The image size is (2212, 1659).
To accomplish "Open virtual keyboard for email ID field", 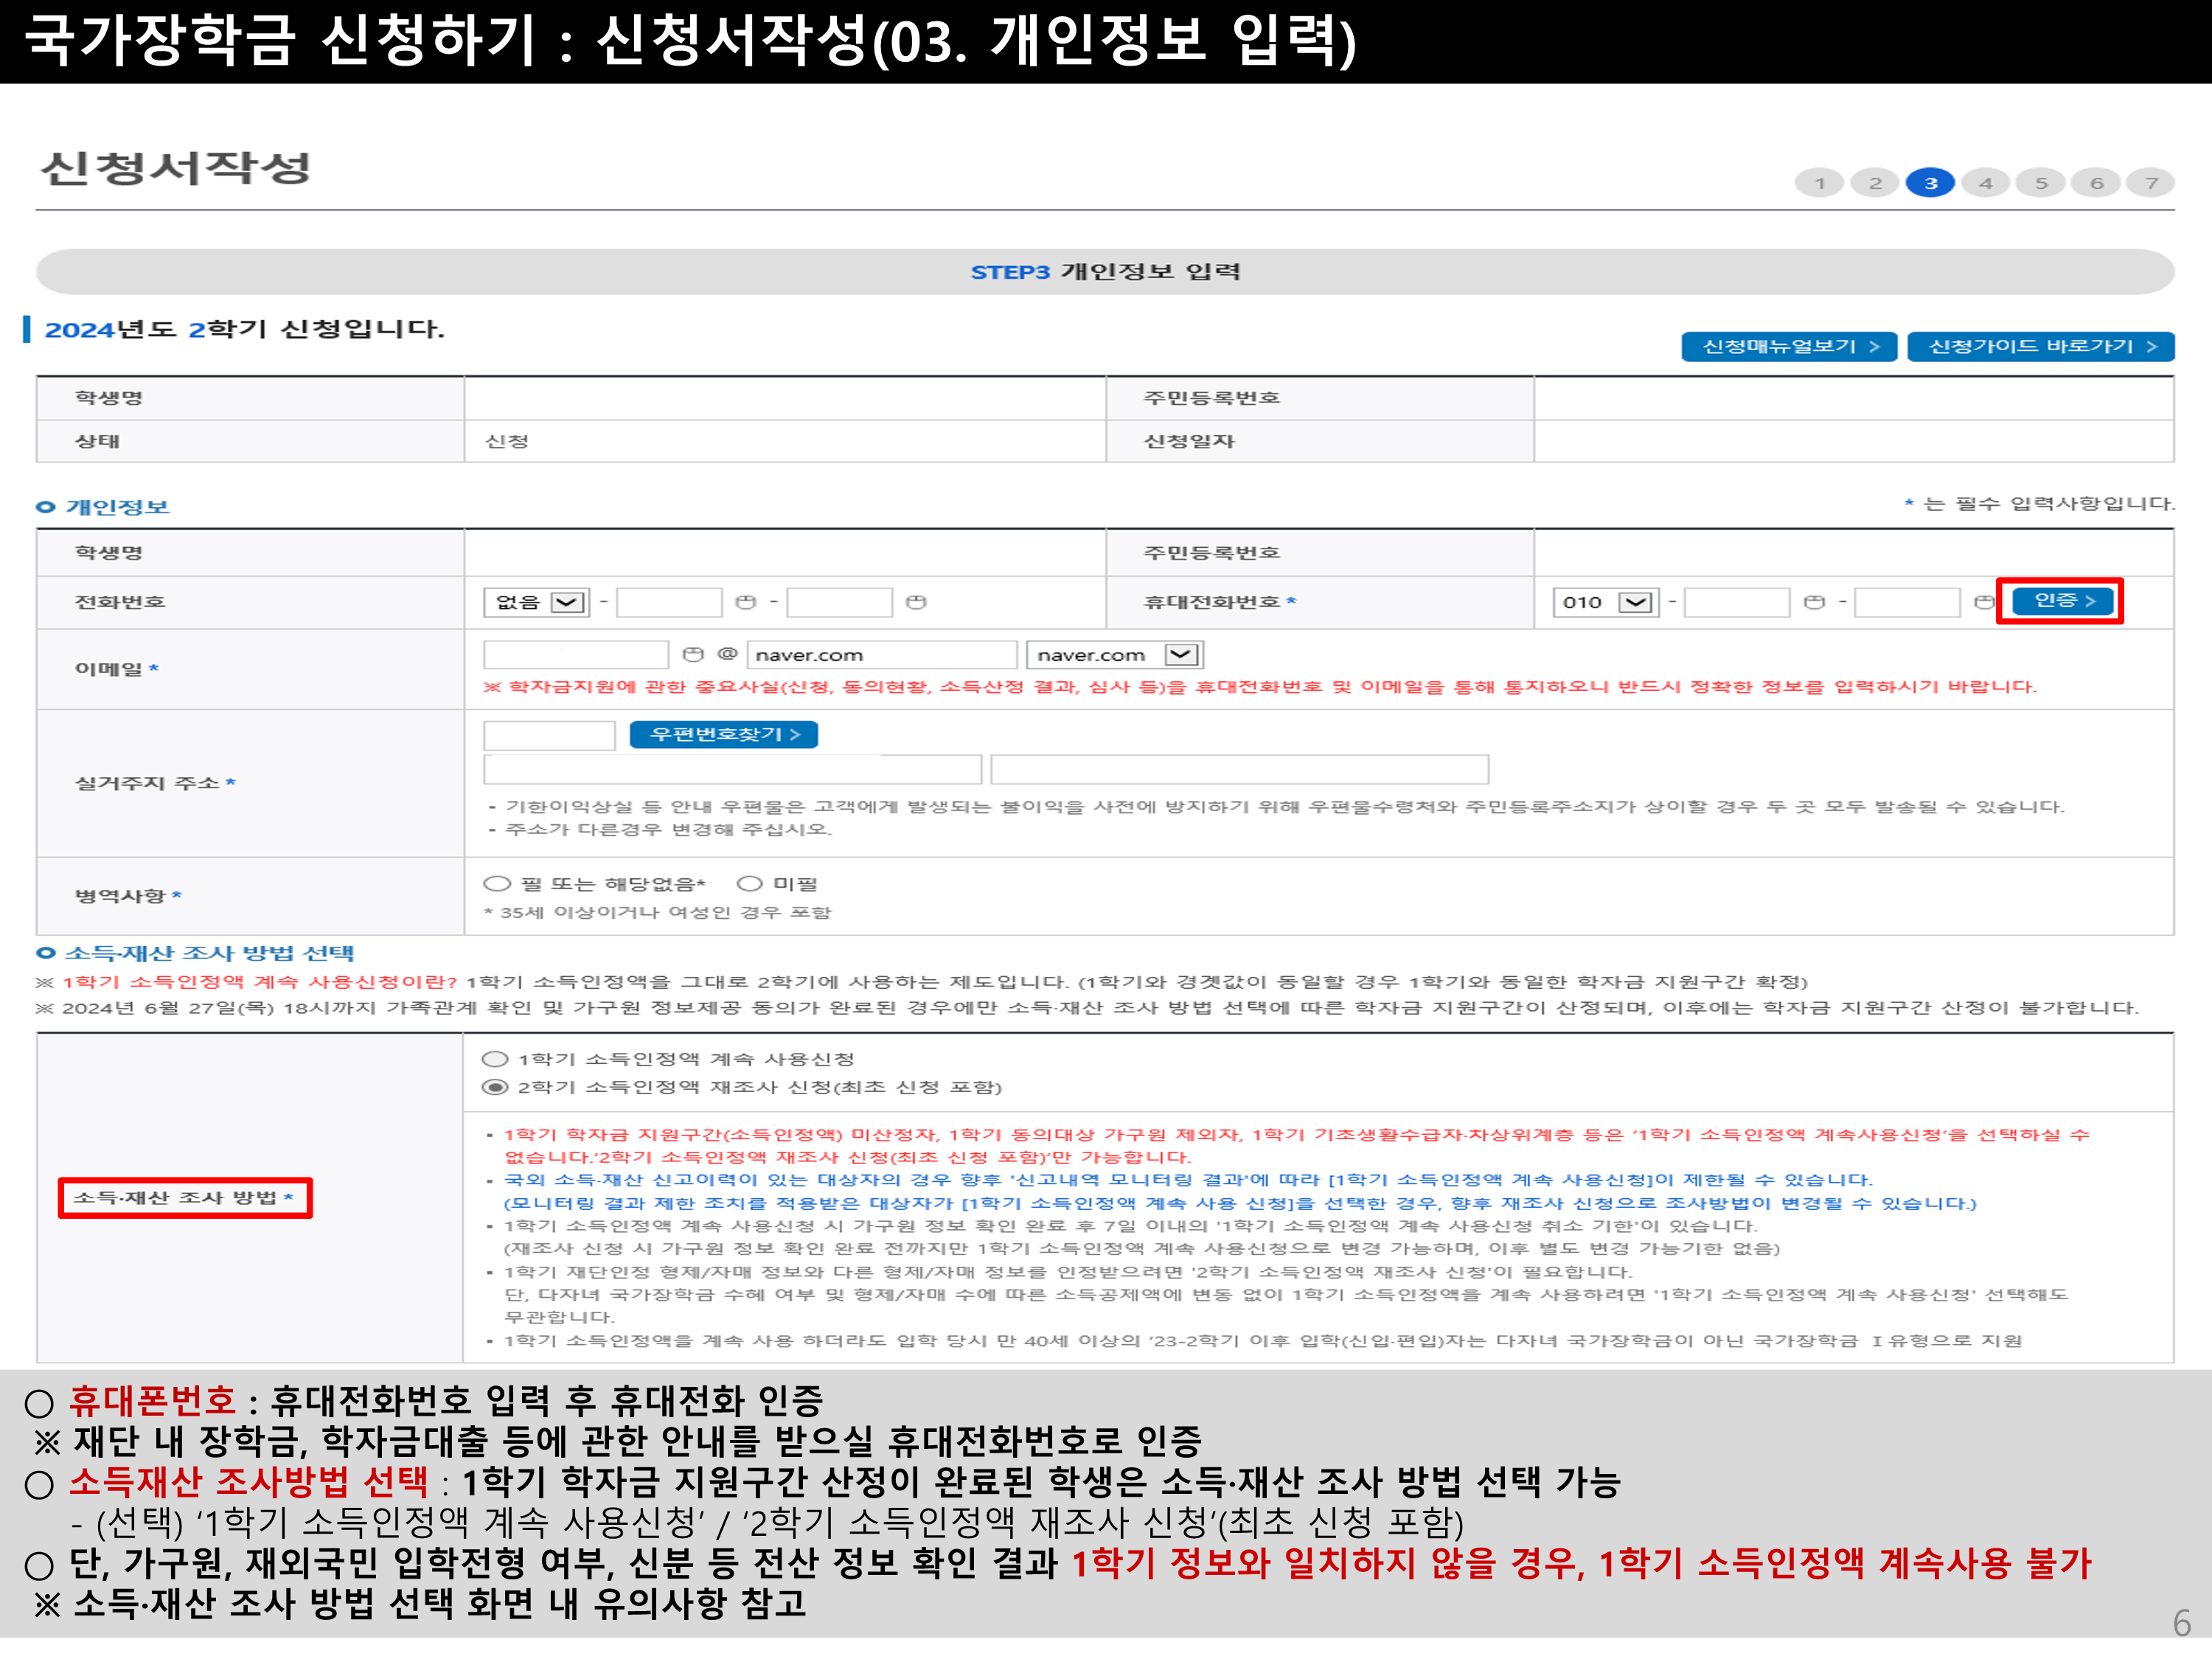I will (692, 655).
